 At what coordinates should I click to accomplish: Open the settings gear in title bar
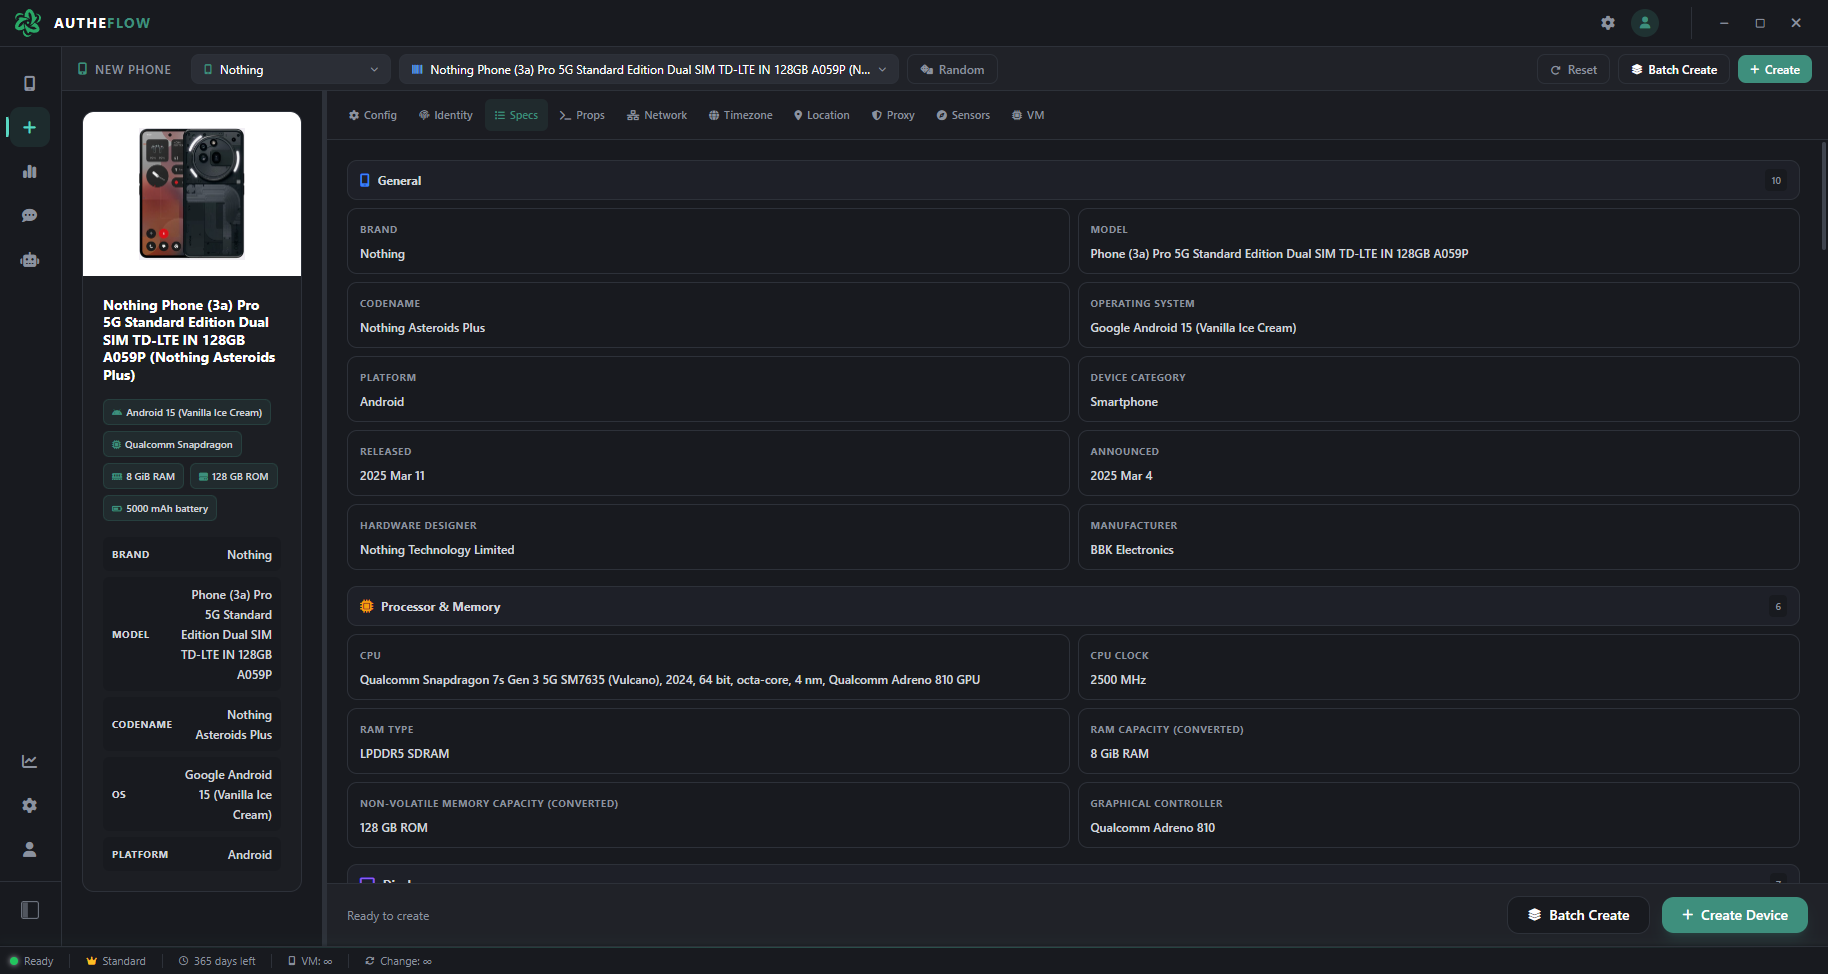[1608, 23]
